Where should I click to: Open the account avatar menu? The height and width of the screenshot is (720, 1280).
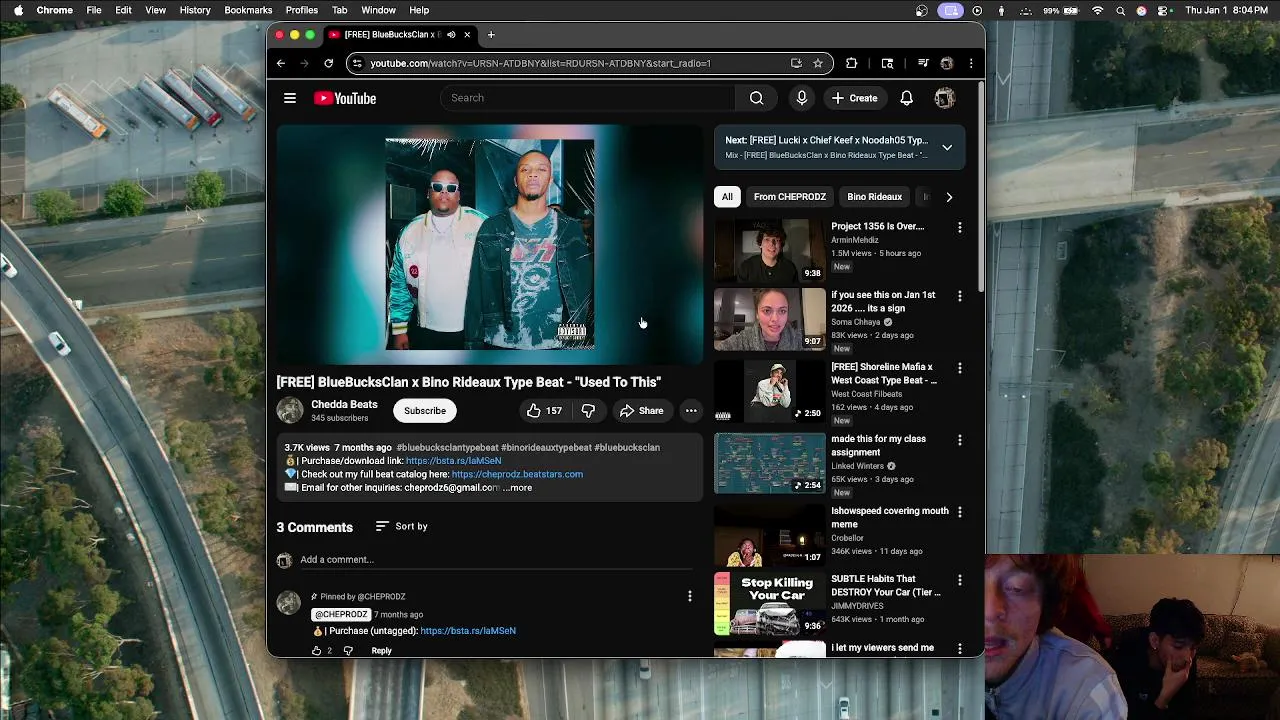pos(944,98)
